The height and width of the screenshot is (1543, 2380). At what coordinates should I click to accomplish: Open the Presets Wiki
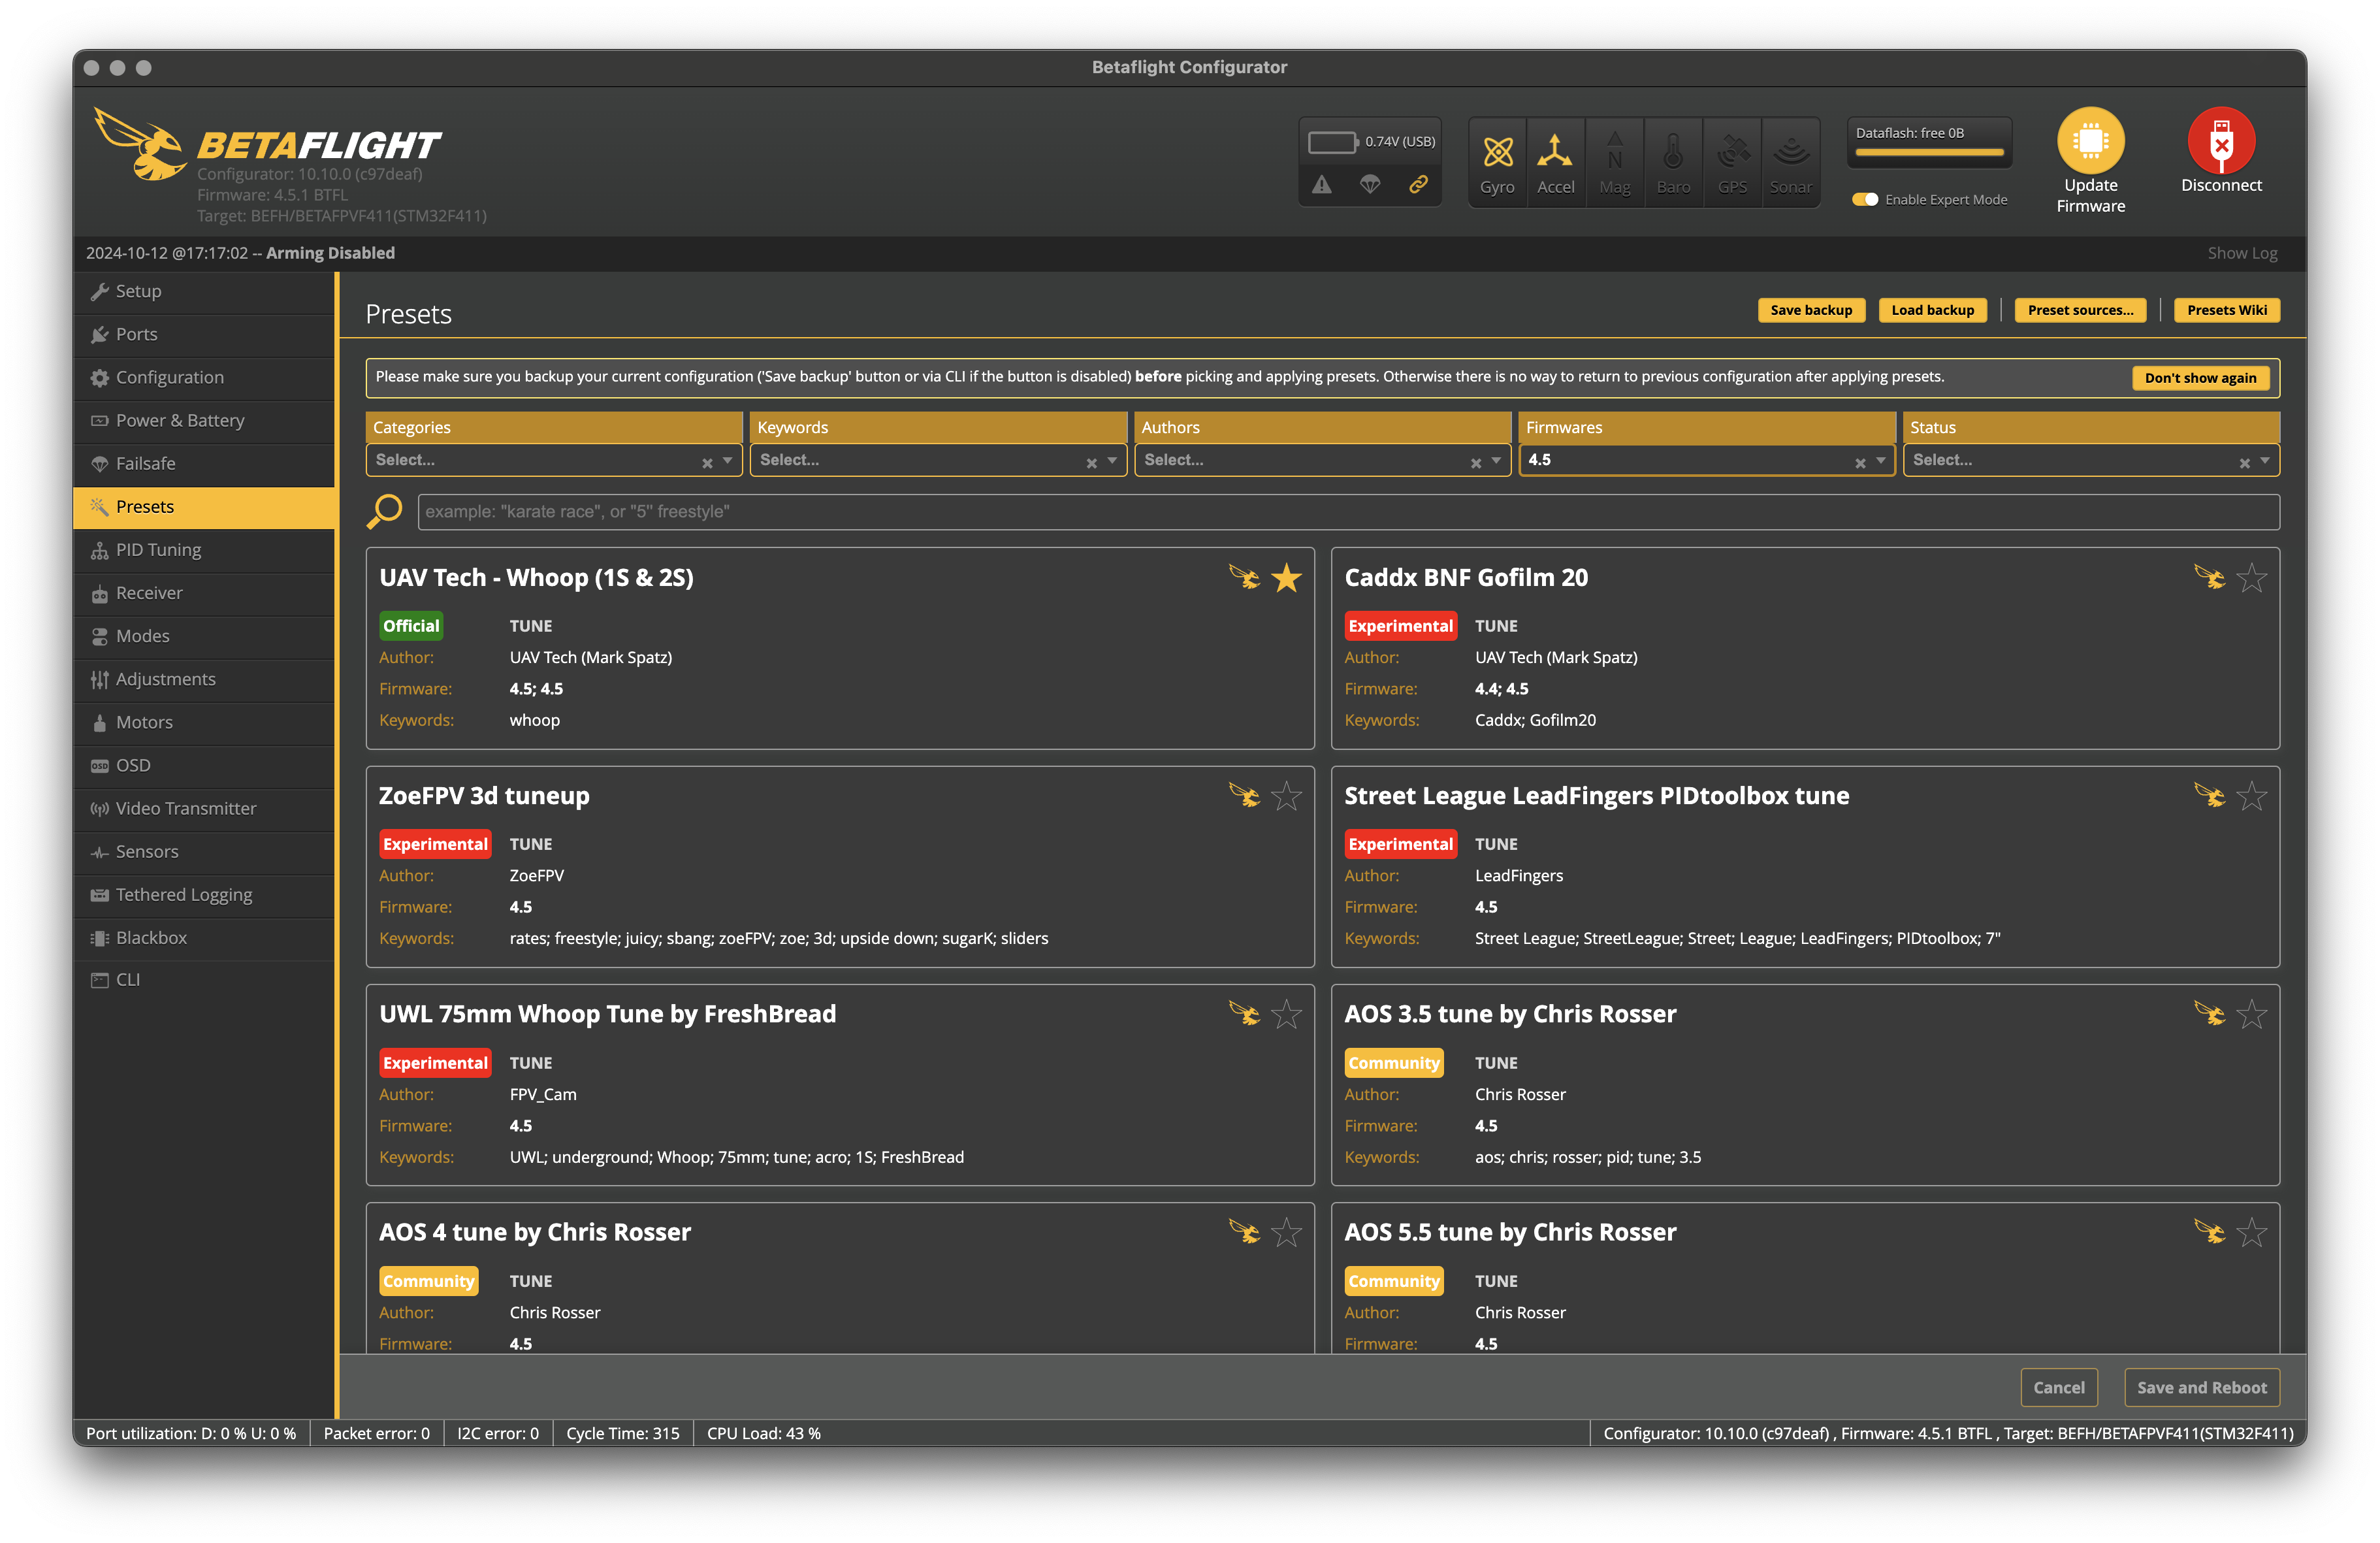pyautogui.click(x=2226, y=310)
